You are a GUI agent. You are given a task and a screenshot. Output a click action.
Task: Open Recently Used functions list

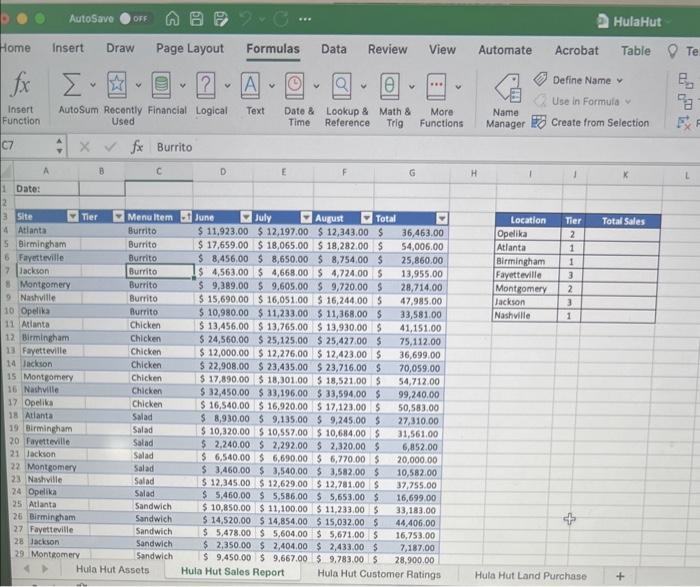[x=122, y=99]
